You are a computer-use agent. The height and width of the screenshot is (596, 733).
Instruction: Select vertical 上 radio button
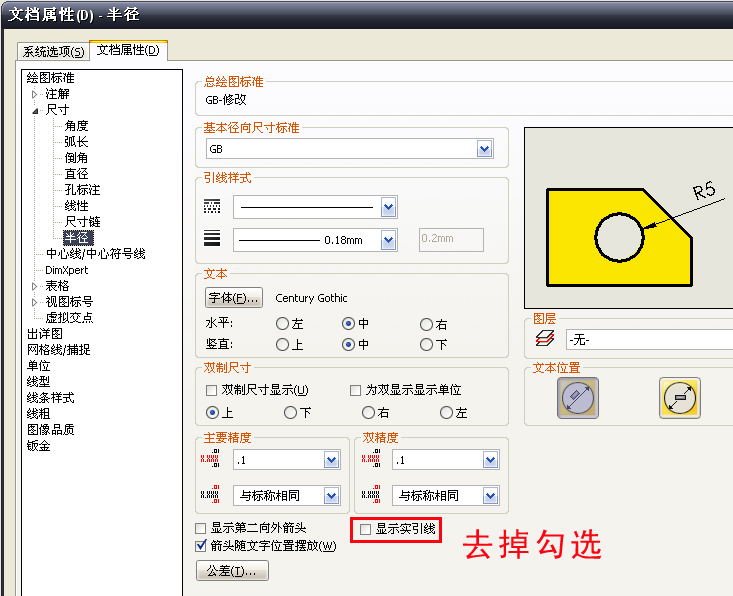[x=282, y=345]
